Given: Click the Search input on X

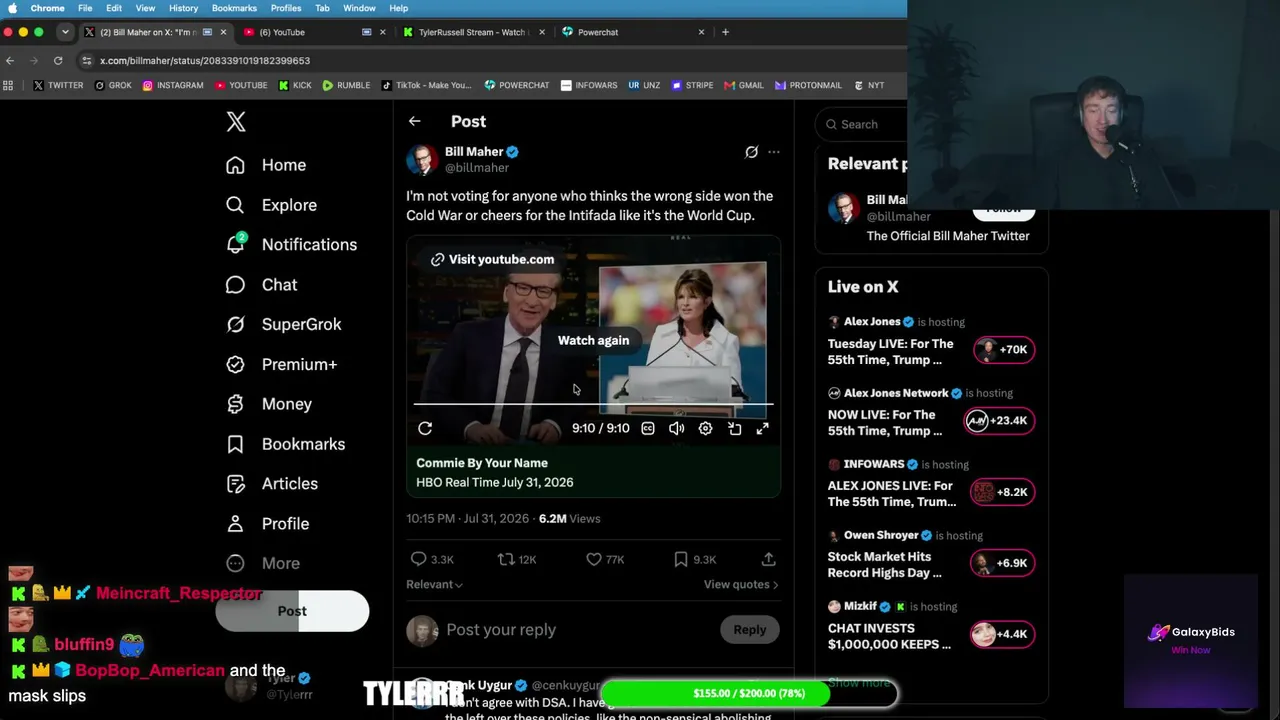Looking at the screenshot, I should tap(861, 124).
